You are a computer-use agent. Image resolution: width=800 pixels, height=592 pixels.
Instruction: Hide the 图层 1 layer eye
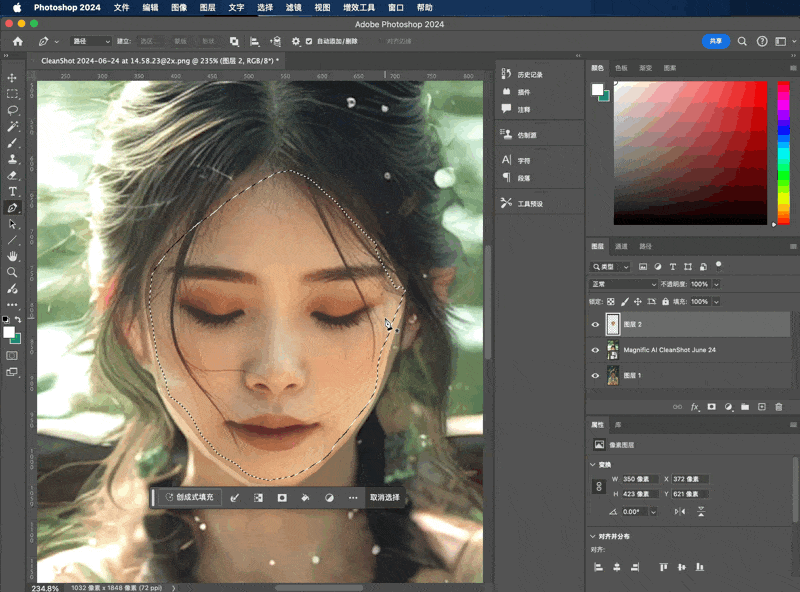[x=595, y=376]
